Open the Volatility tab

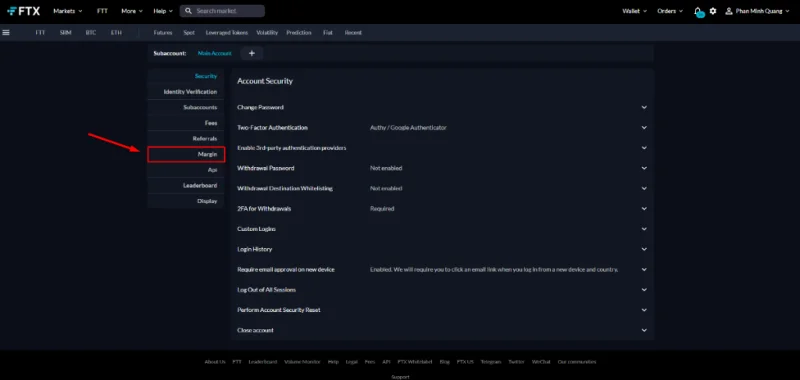267,32
